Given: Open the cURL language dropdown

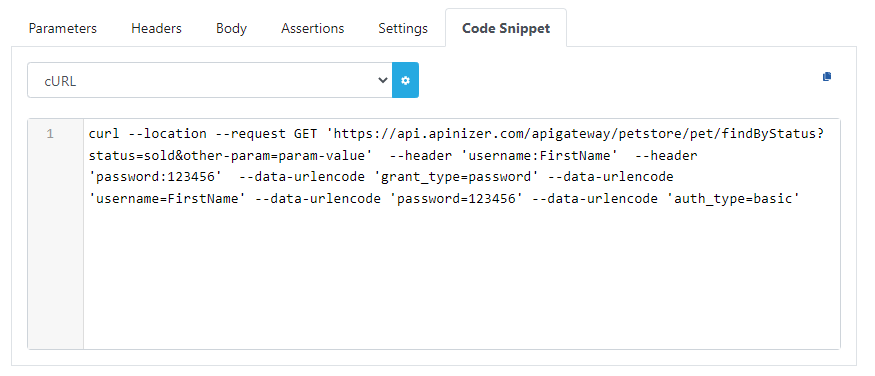Looking at the screenshot, I should pos(210,80).
